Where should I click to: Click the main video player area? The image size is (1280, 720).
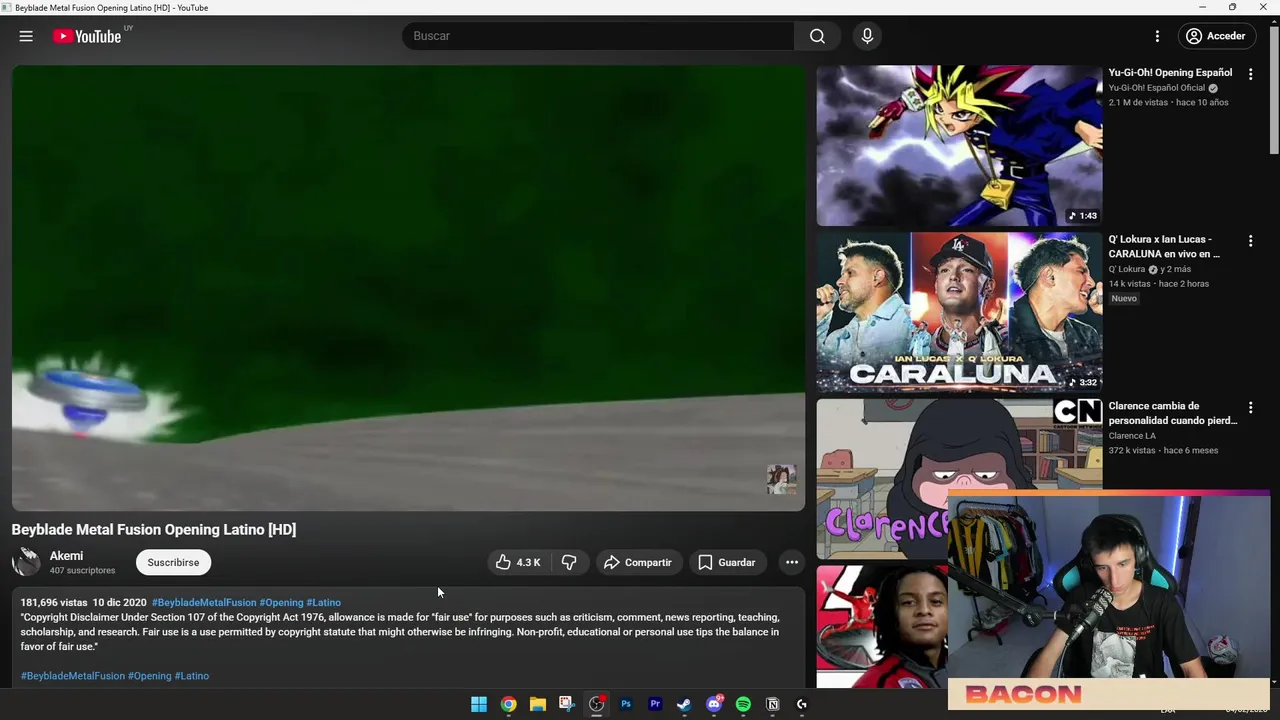pyautogui.click(x=408, y=288)
